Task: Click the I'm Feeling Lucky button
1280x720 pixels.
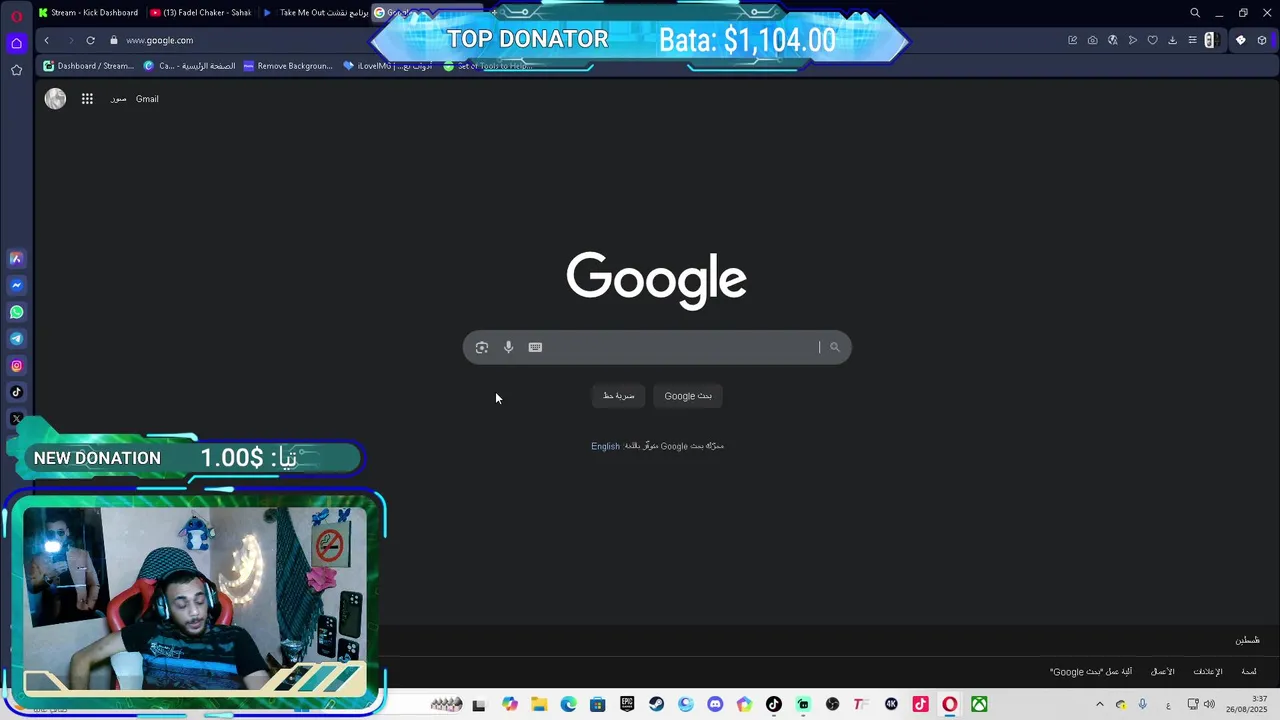Action: 618,396
